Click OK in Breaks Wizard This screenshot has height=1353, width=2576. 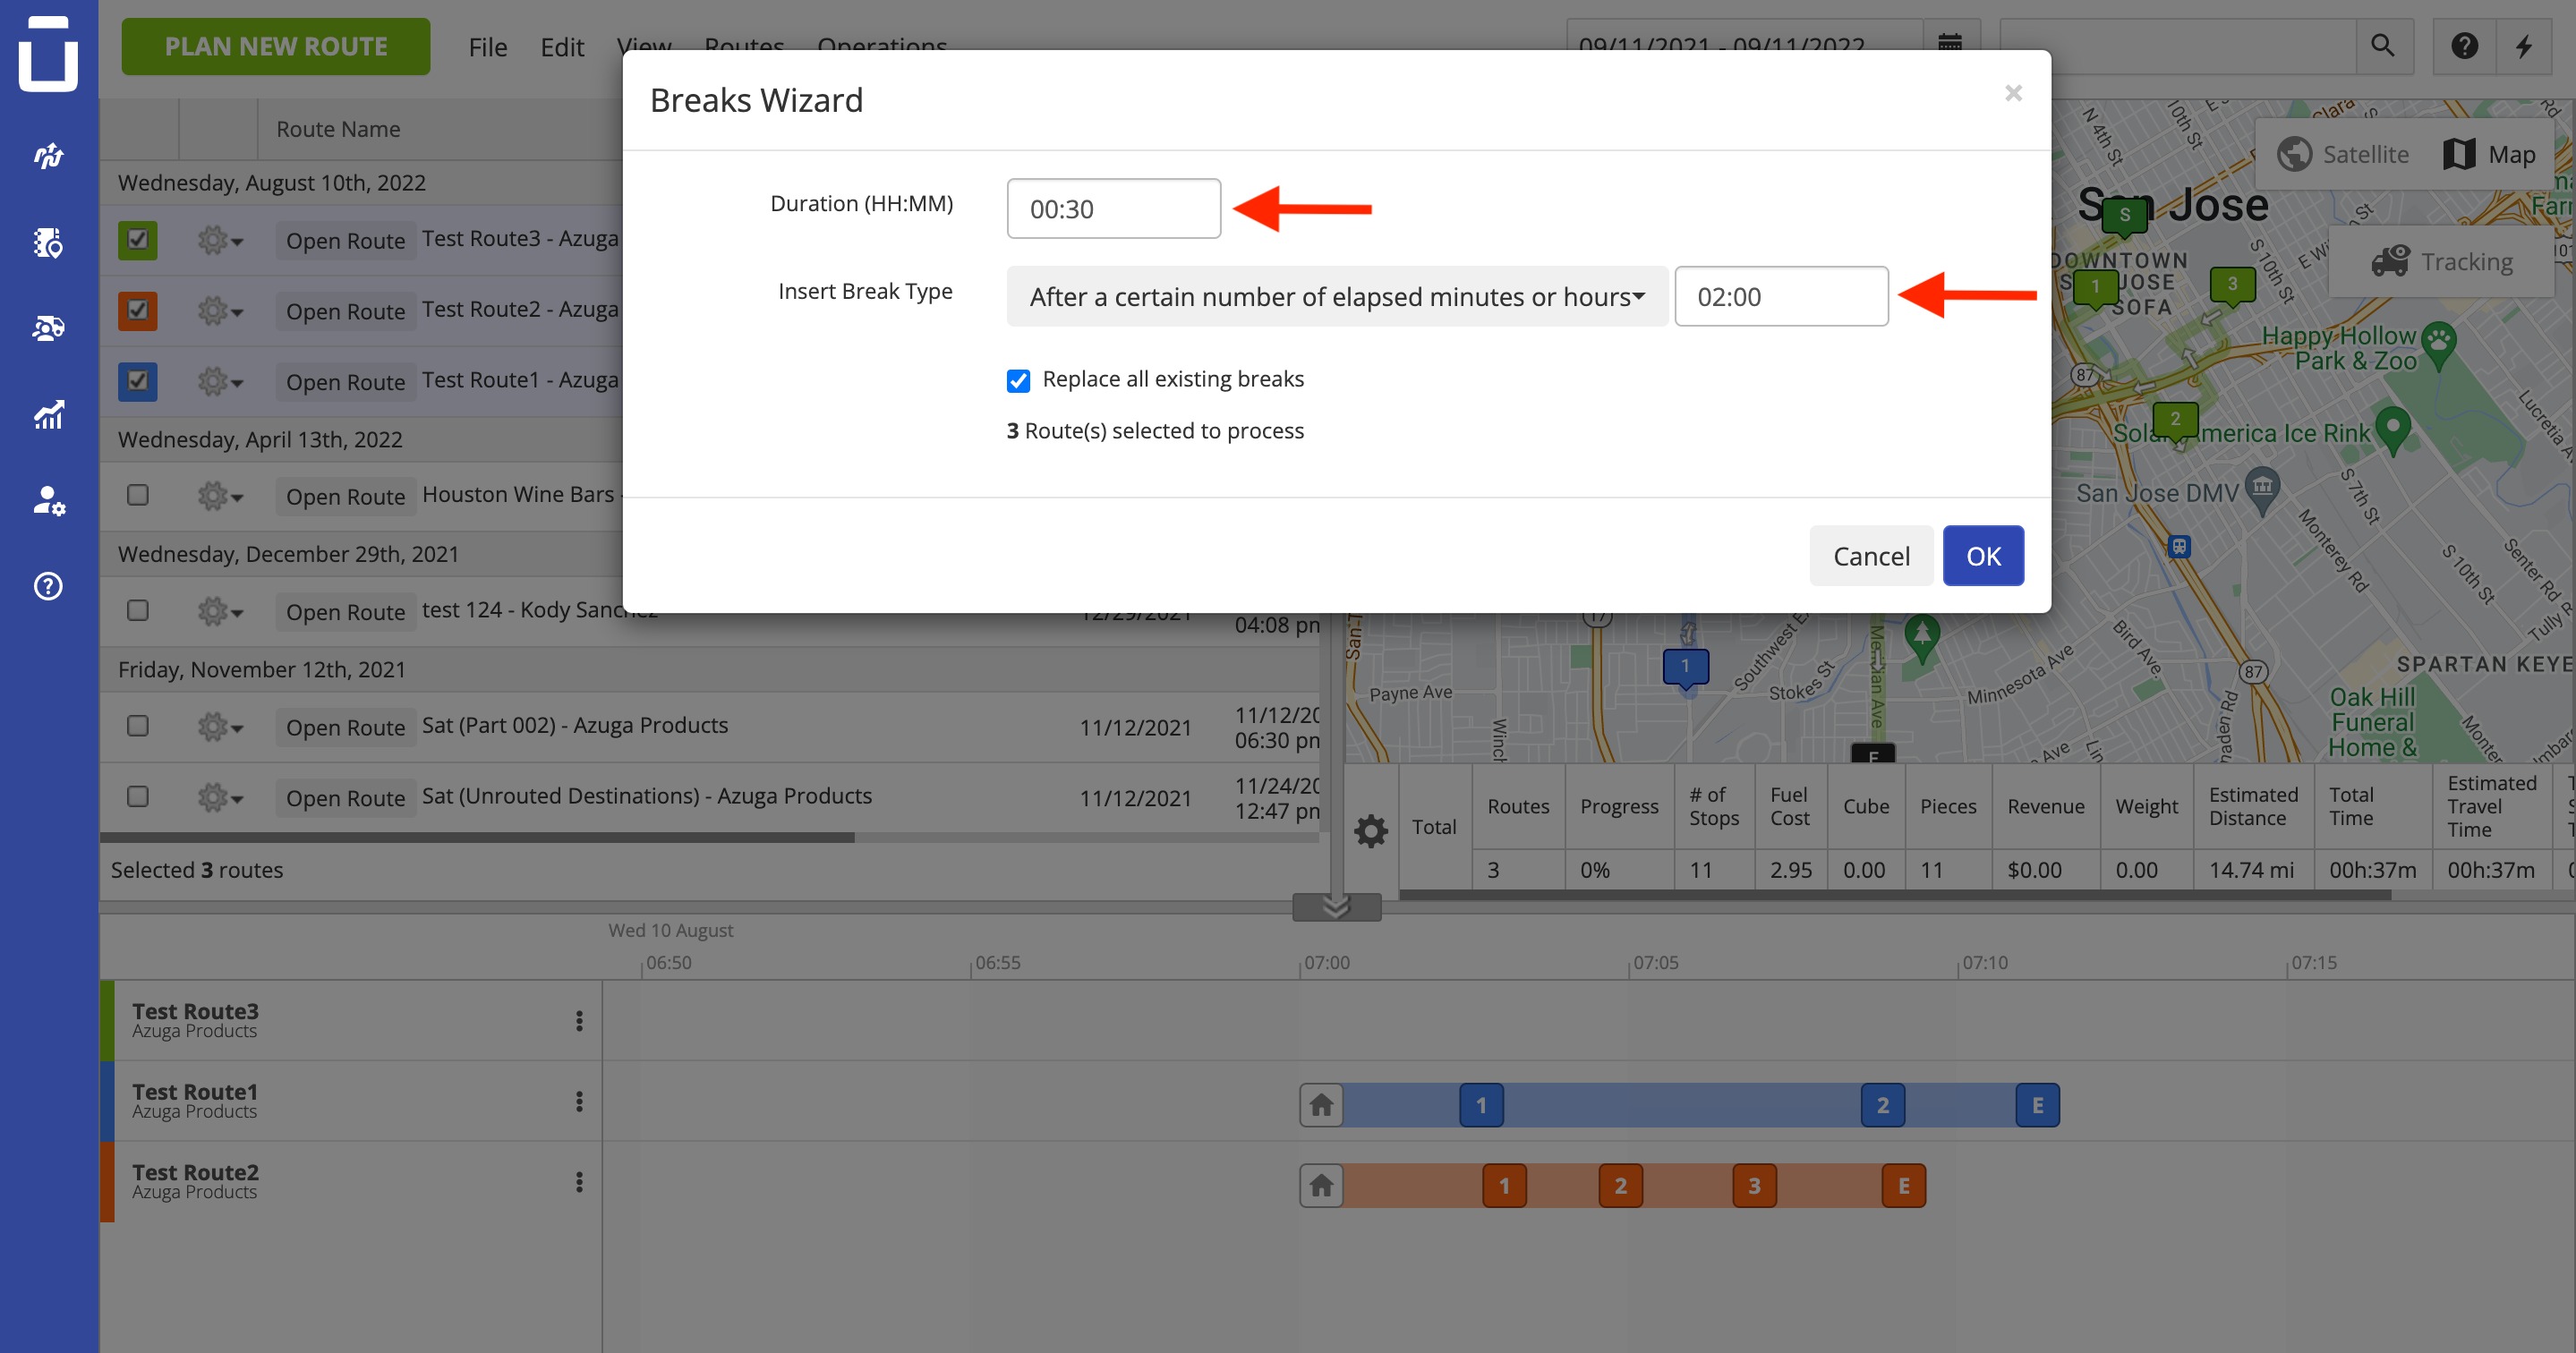pos(1983,556)
